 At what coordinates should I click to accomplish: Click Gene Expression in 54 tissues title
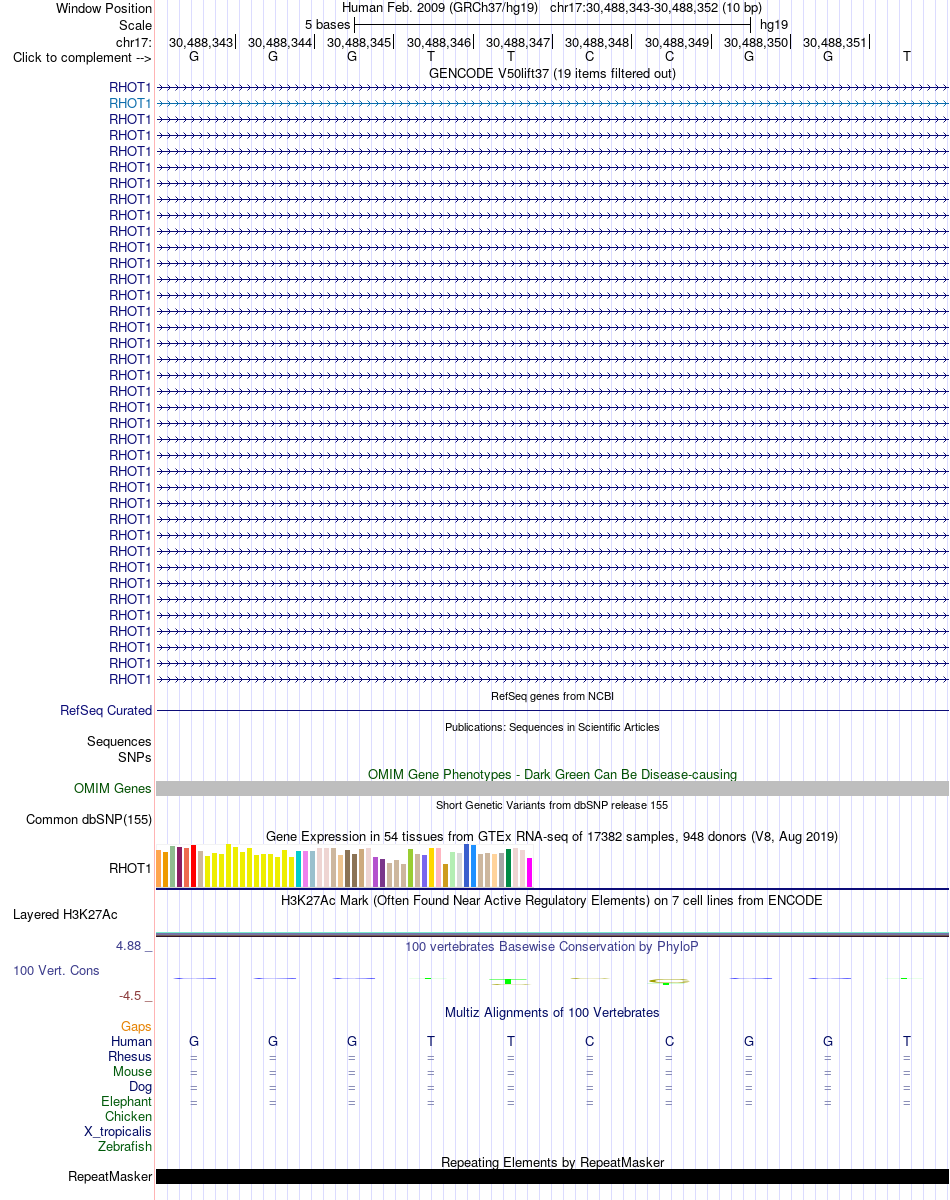pos(552,836)
